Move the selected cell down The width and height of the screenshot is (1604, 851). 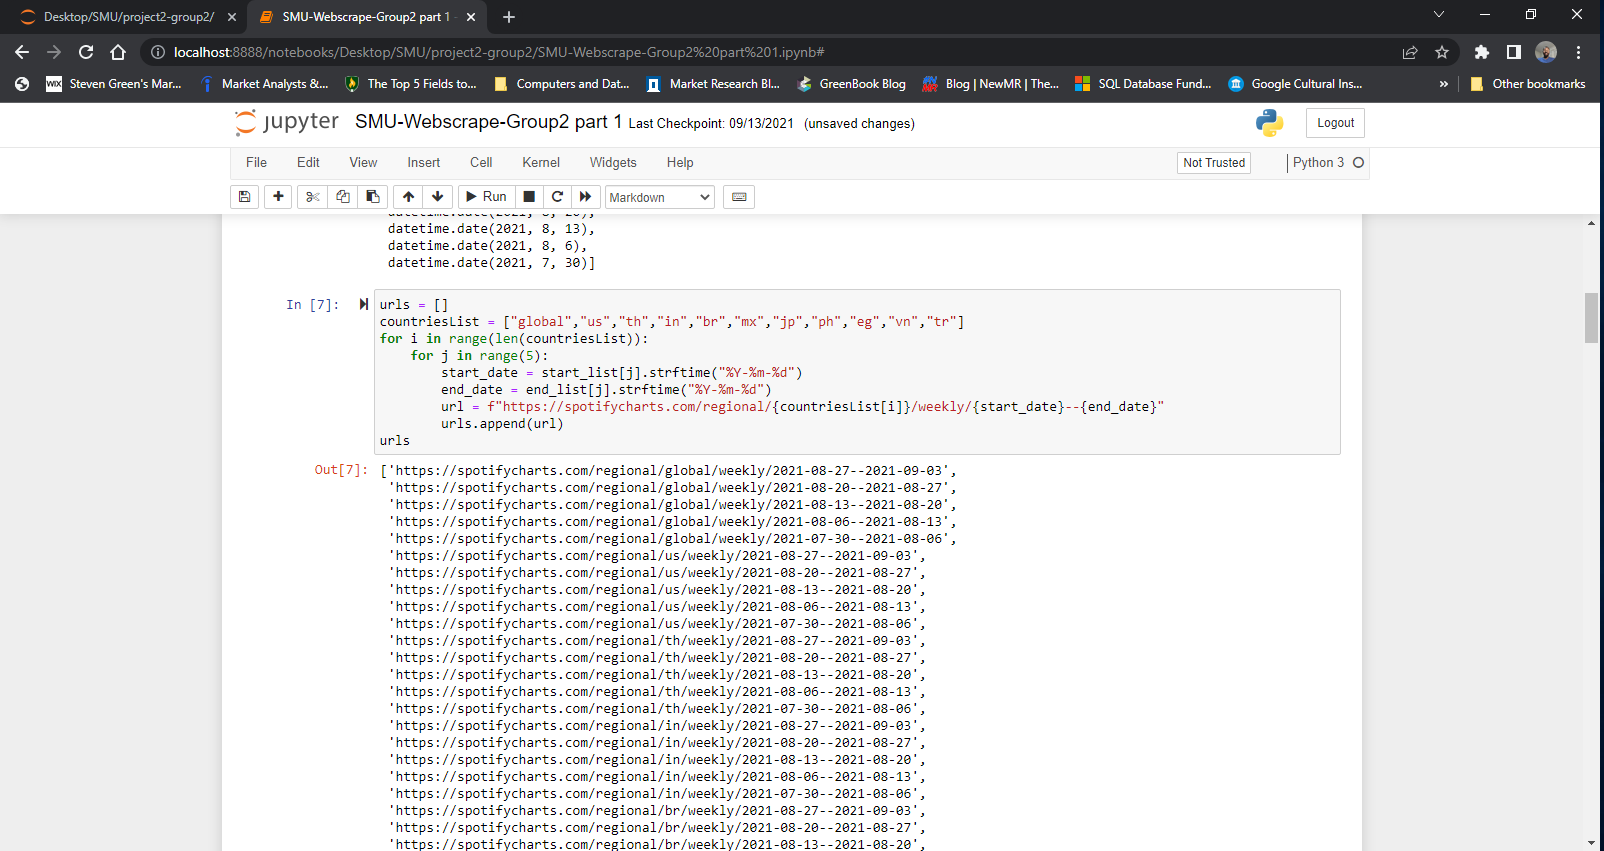(438, 197)
